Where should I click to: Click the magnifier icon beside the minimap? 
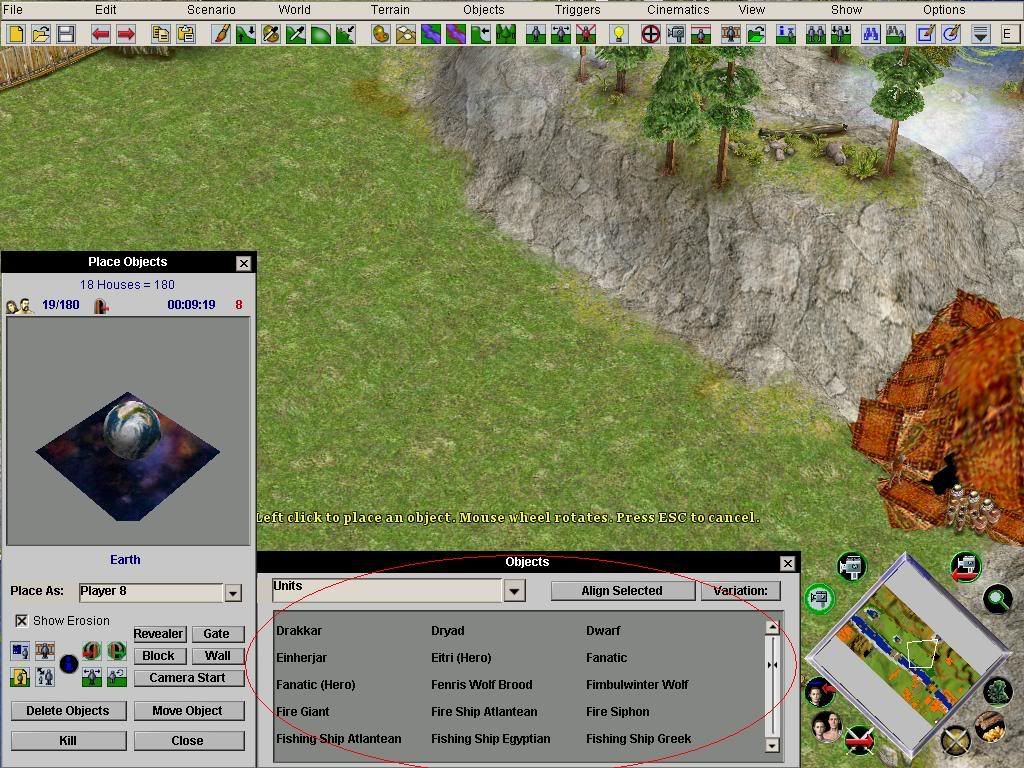tap(997, 599)
